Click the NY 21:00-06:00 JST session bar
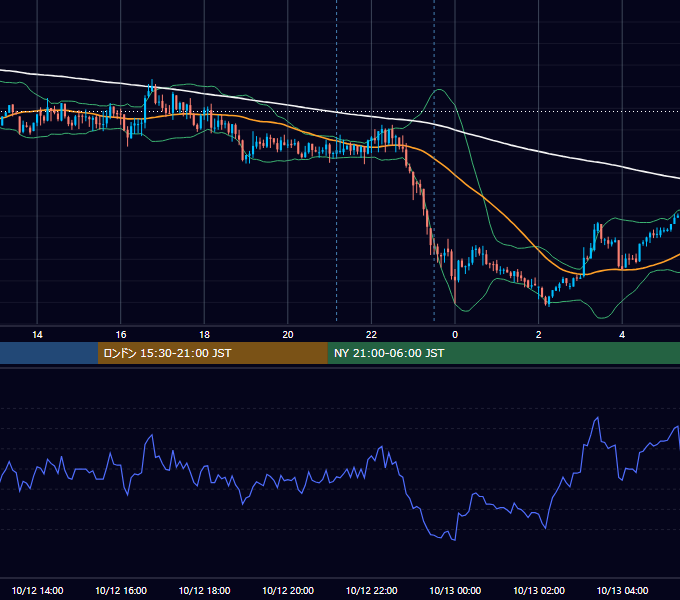680x600 pixels. tap(503, 353)
